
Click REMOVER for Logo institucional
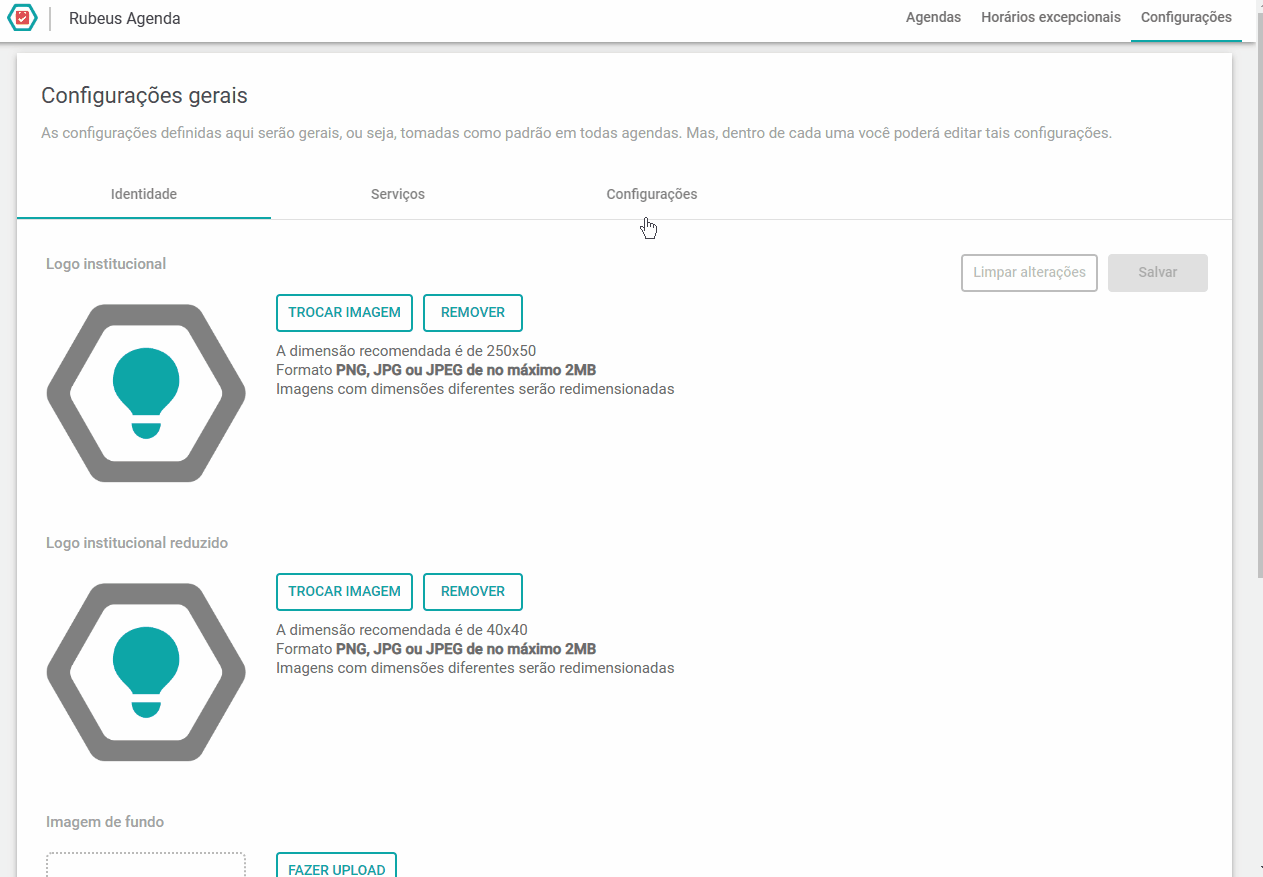[473, 312]
